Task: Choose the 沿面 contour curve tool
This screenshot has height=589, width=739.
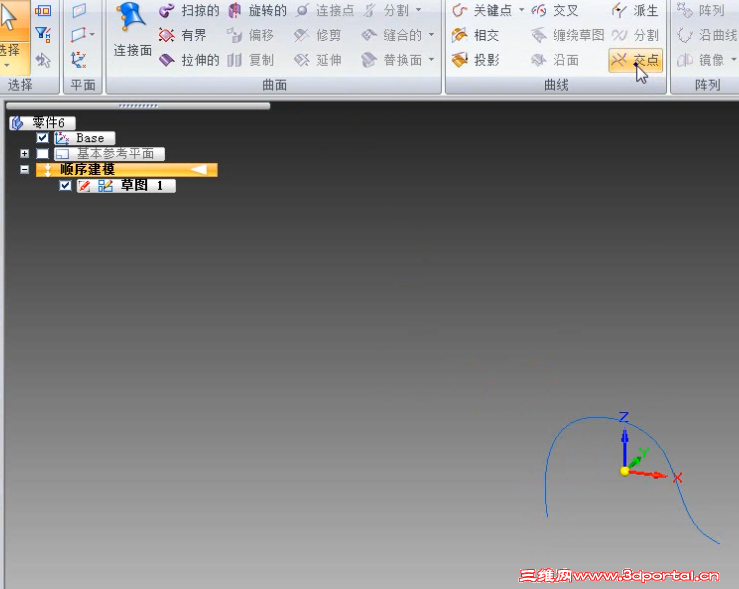Action: click(x=555, y=60)
